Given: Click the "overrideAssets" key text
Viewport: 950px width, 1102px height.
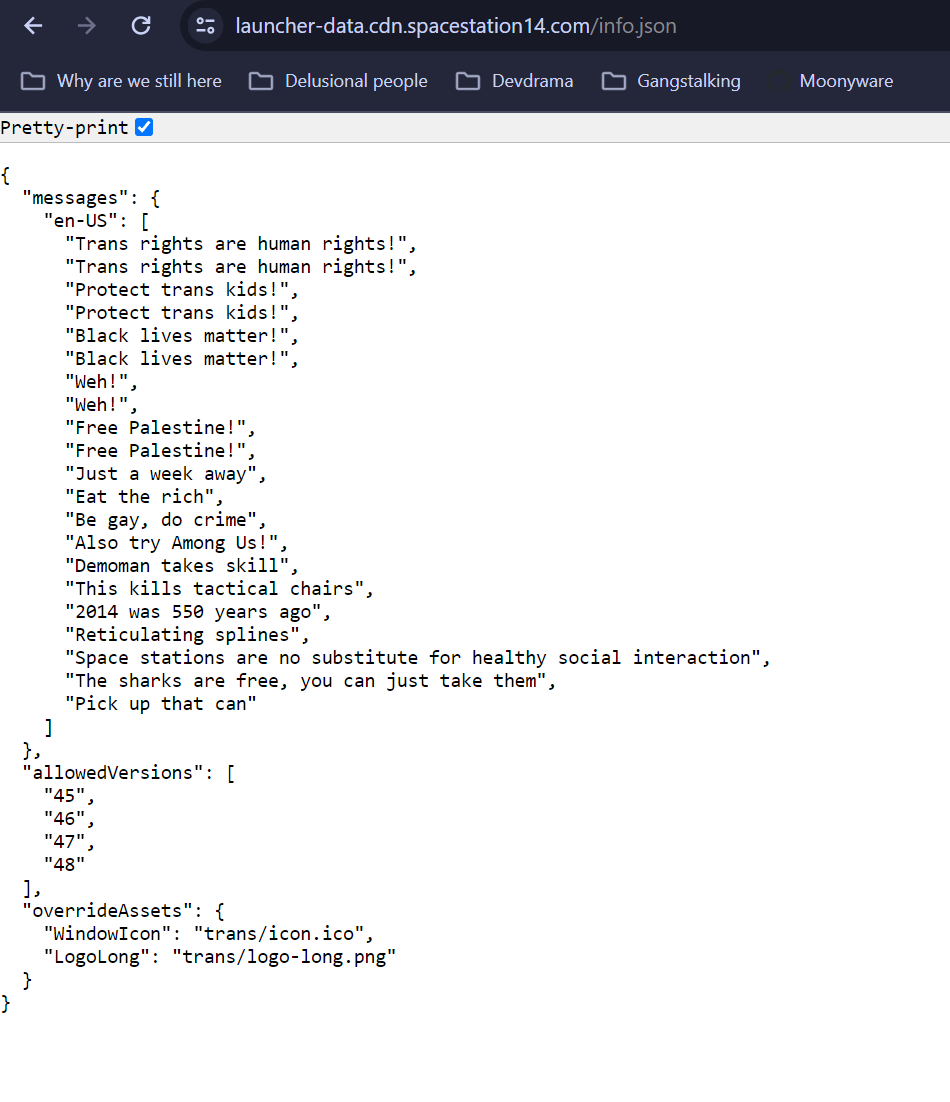Looking at the screenshot, I should click(108, 911).
